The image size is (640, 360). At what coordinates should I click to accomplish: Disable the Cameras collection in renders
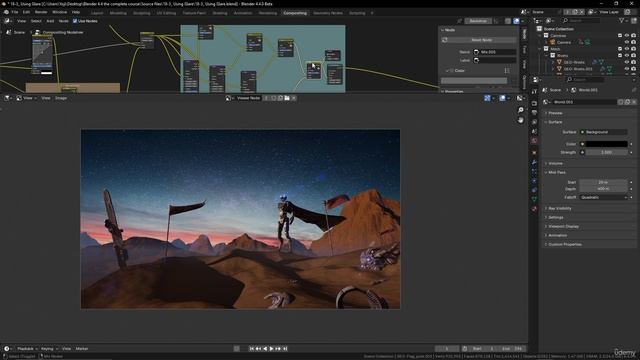pyautogui.click(x=633, y=36)
